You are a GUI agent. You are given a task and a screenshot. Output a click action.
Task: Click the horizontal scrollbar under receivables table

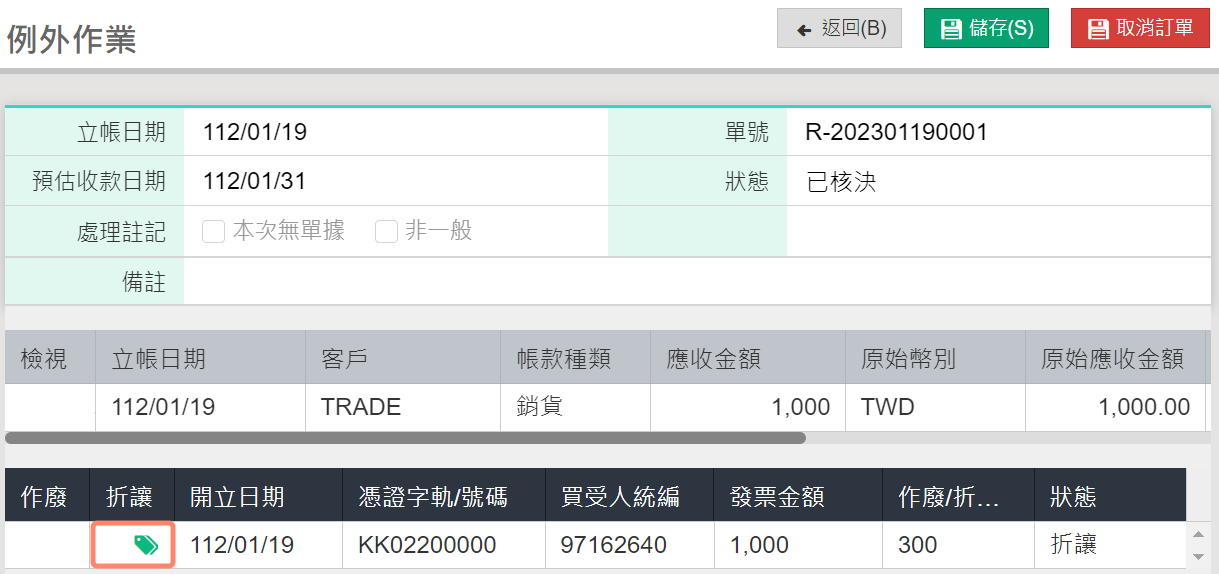click(x=405, y=438)
